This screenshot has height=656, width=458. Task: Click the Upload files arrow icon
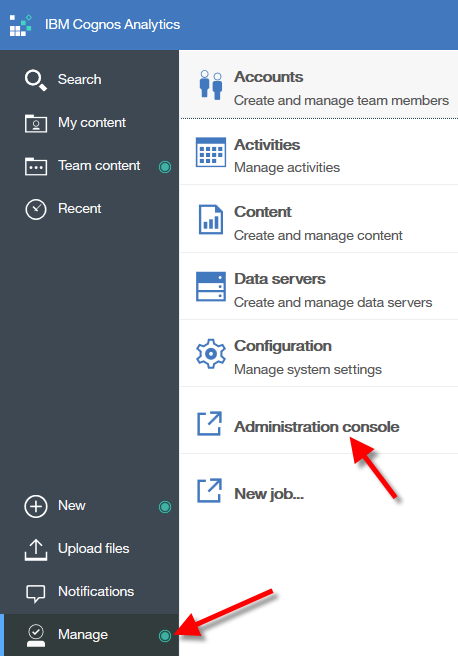click(x=36, y=549)
